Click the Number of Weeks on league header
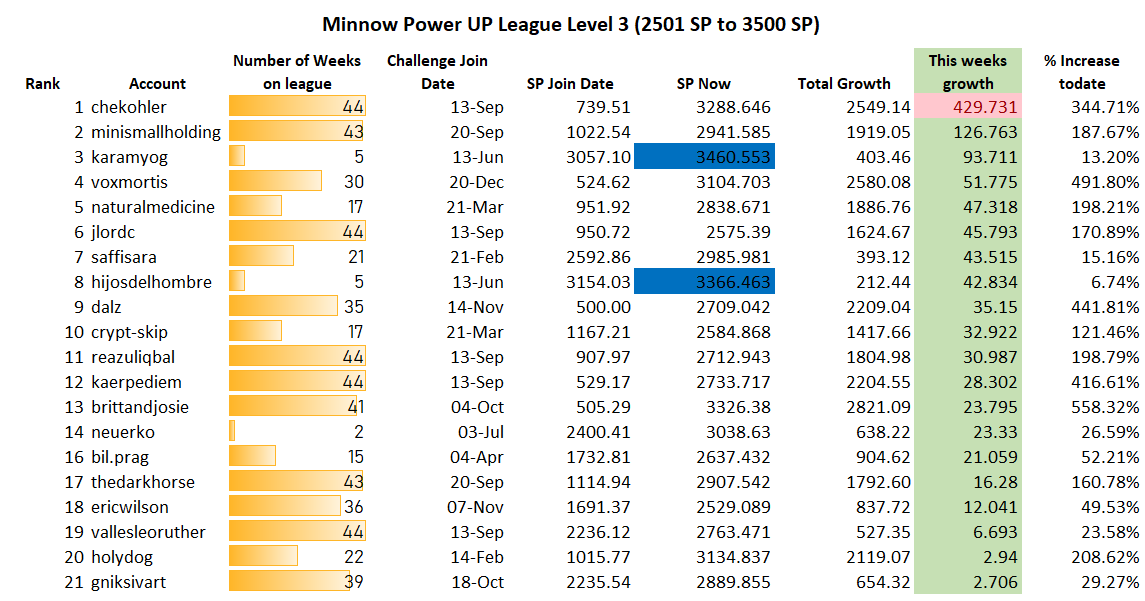 [x=297, y=72]
